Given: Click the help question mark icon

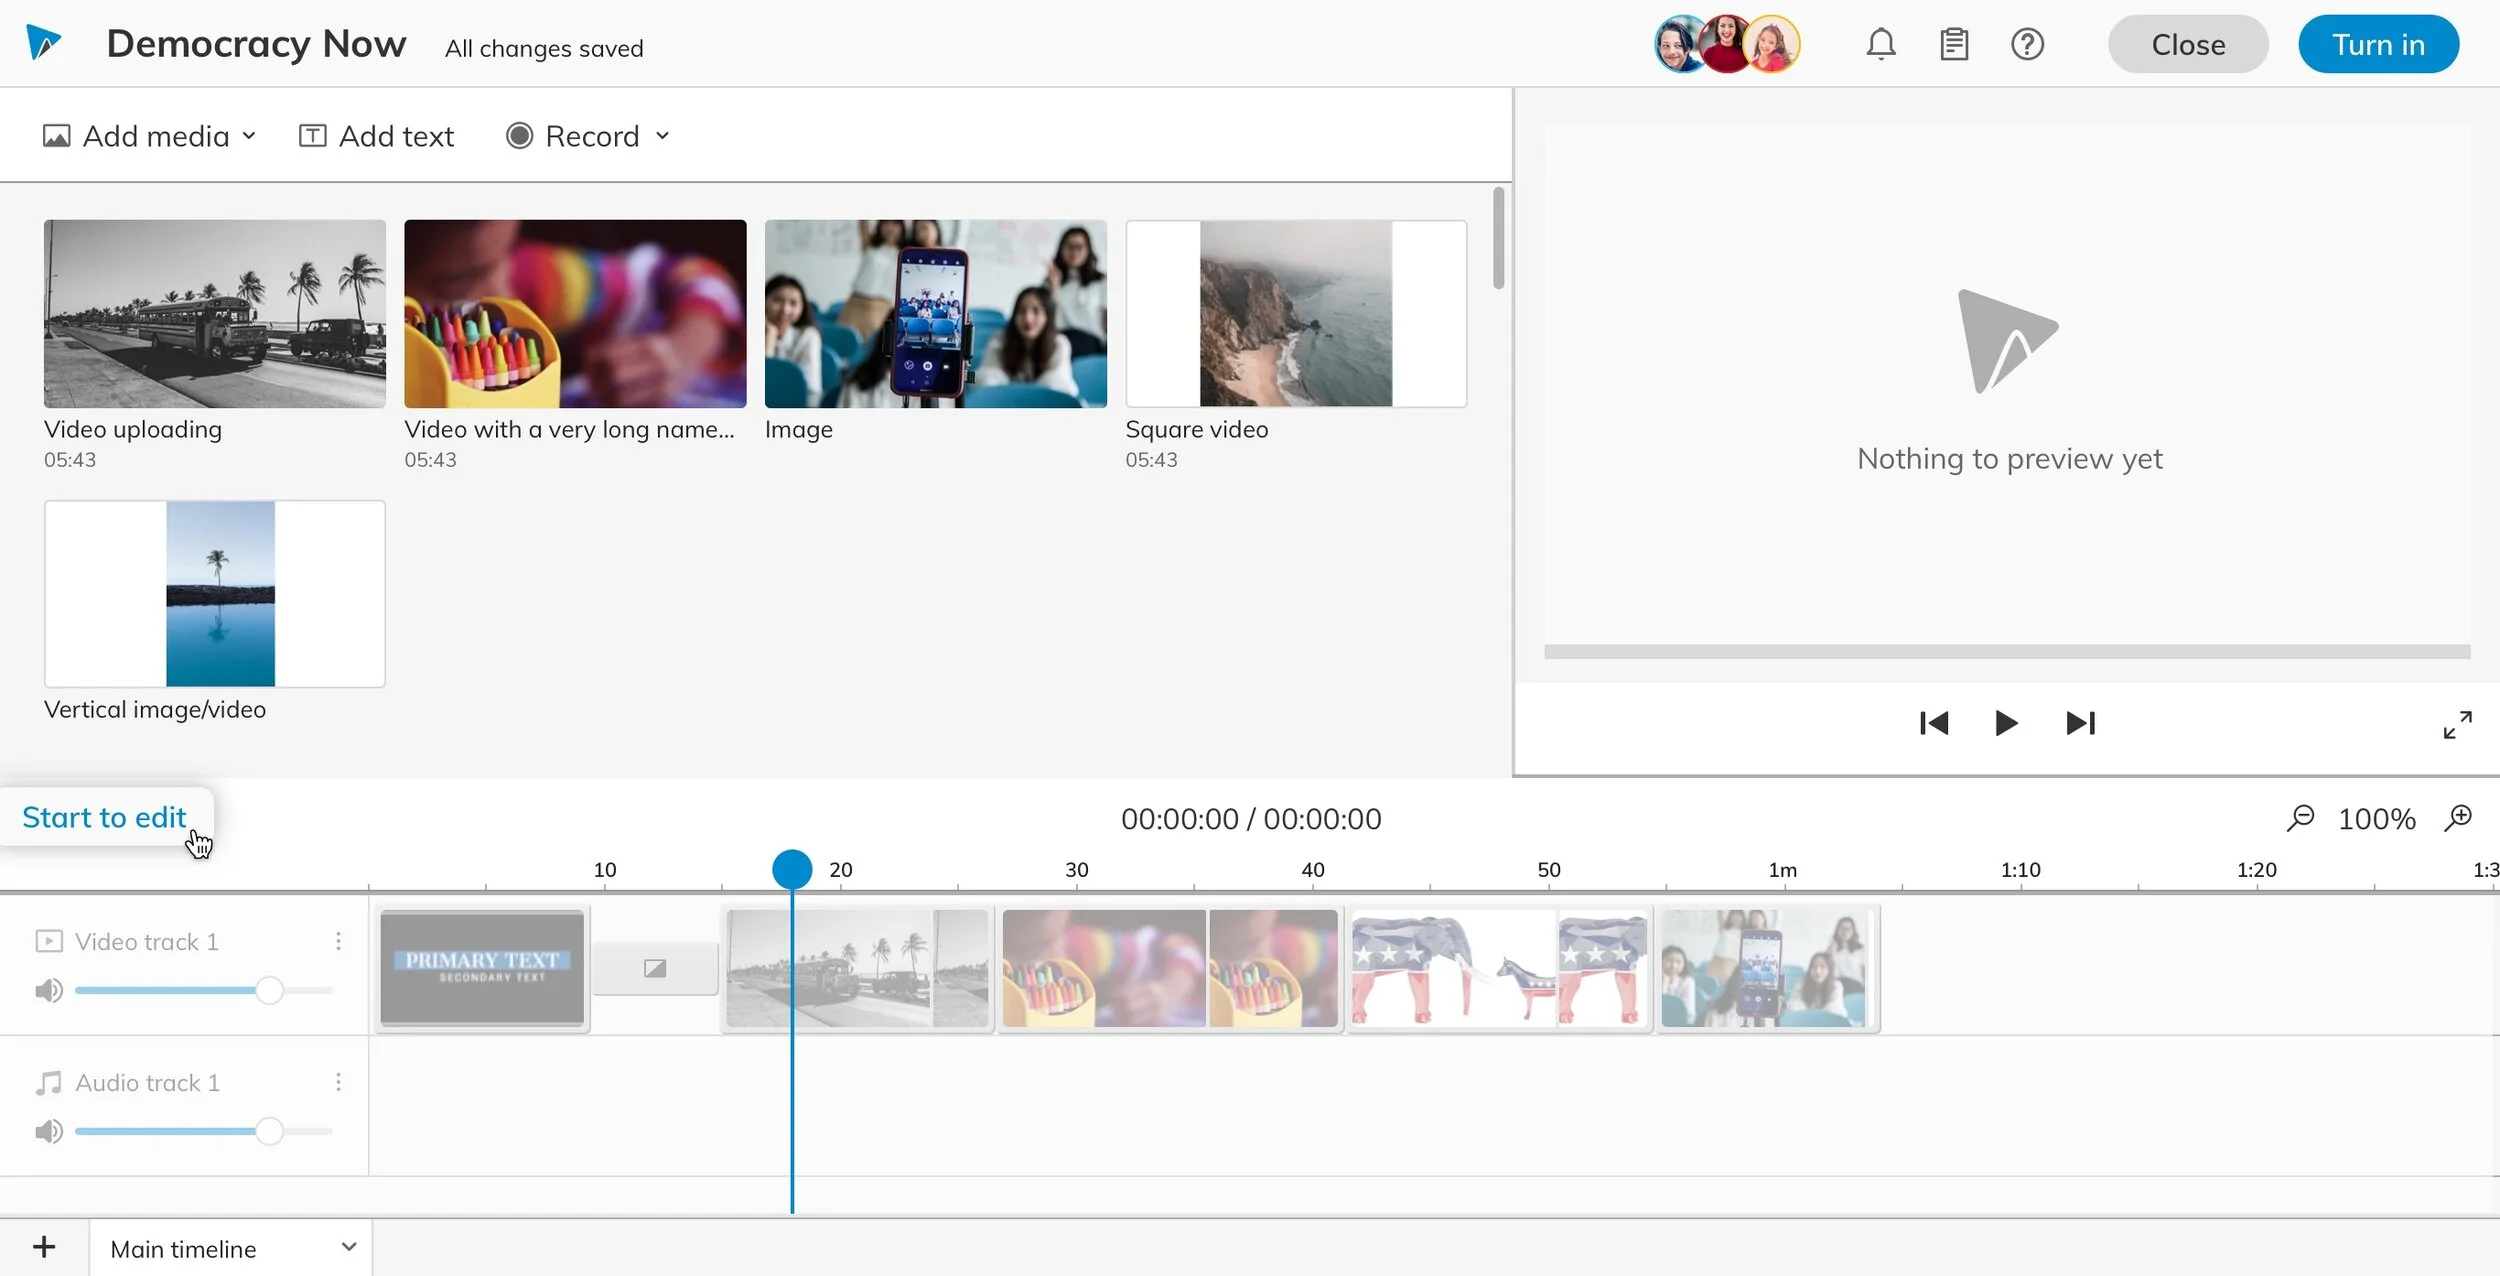Looking at the screenshot, I should (x=2027, y=44).
